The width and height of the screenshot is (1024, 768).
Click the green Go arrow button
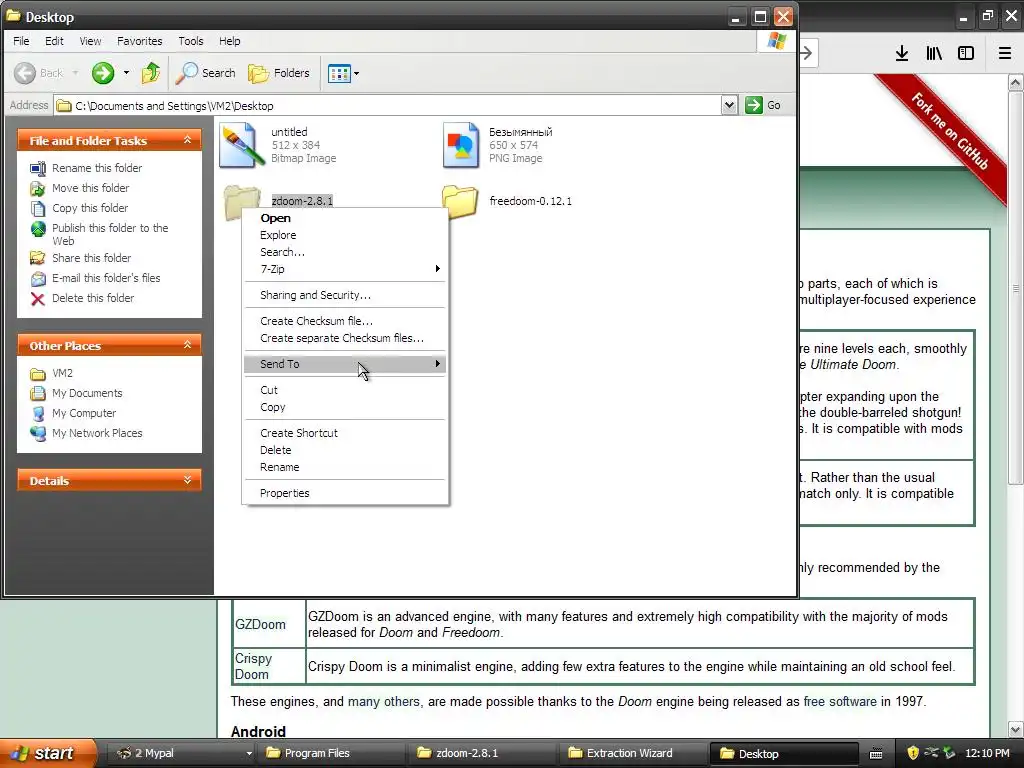[x=754, y=105]
